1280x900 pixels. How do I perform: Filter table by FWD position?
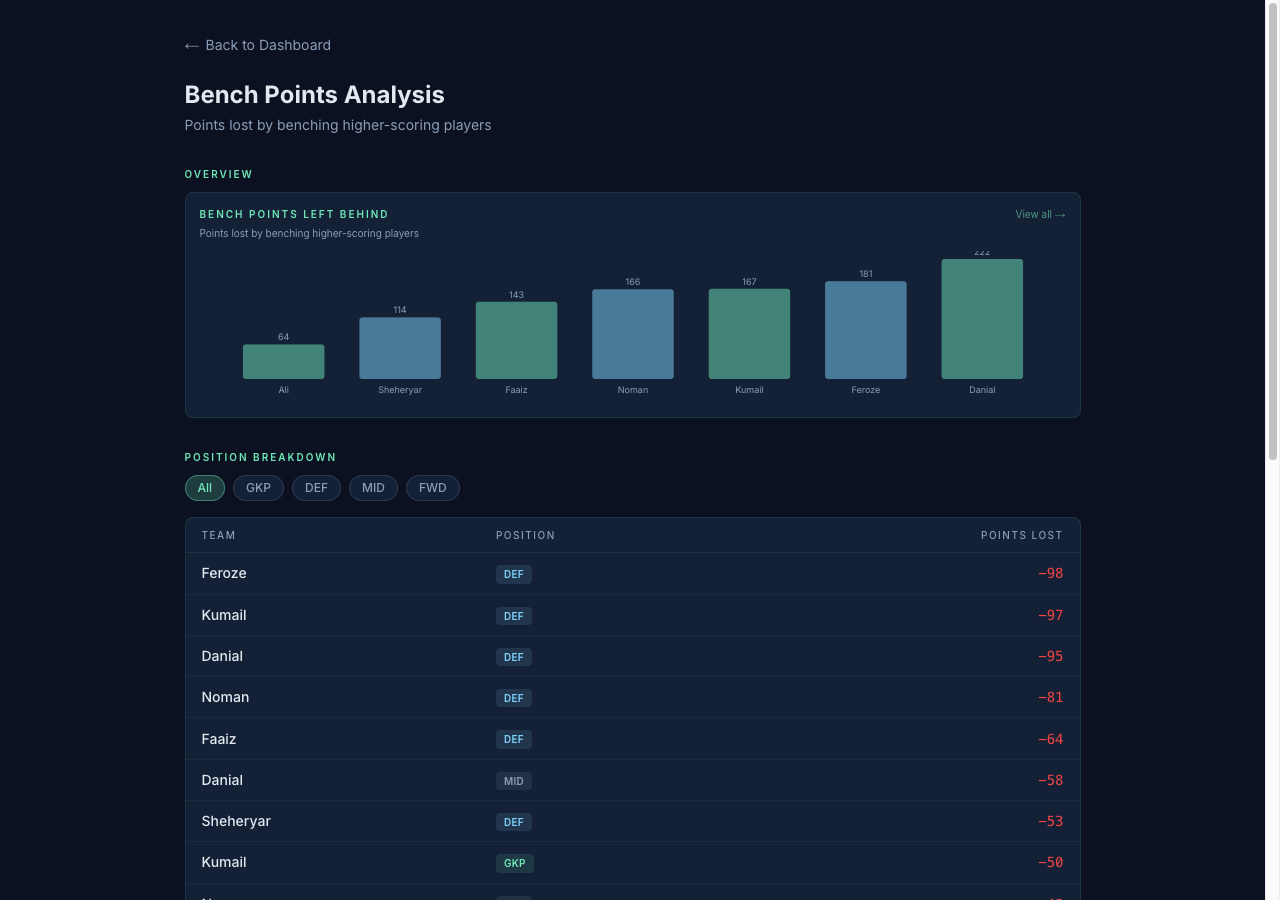click(x=432, y=488)
